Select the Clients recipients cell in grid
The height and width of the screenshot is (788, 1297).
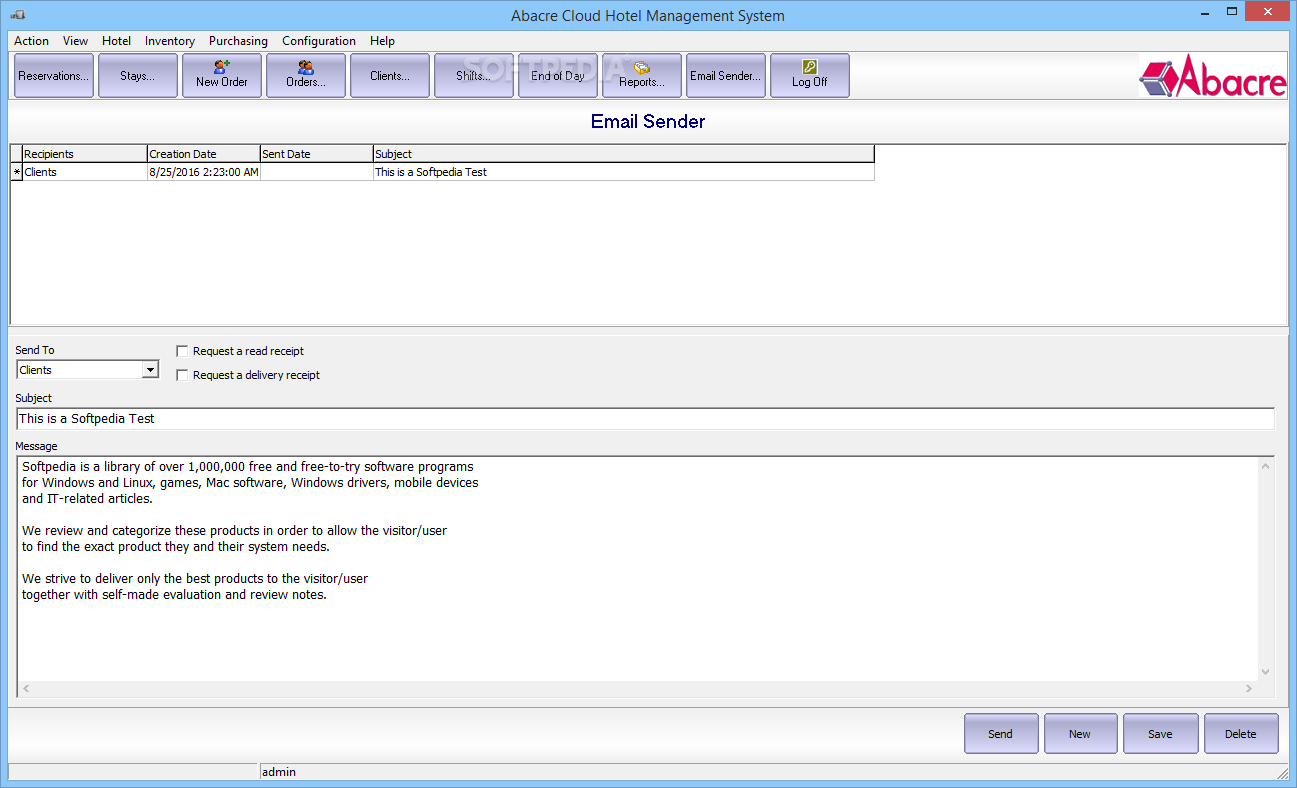(x=84, y=172)
